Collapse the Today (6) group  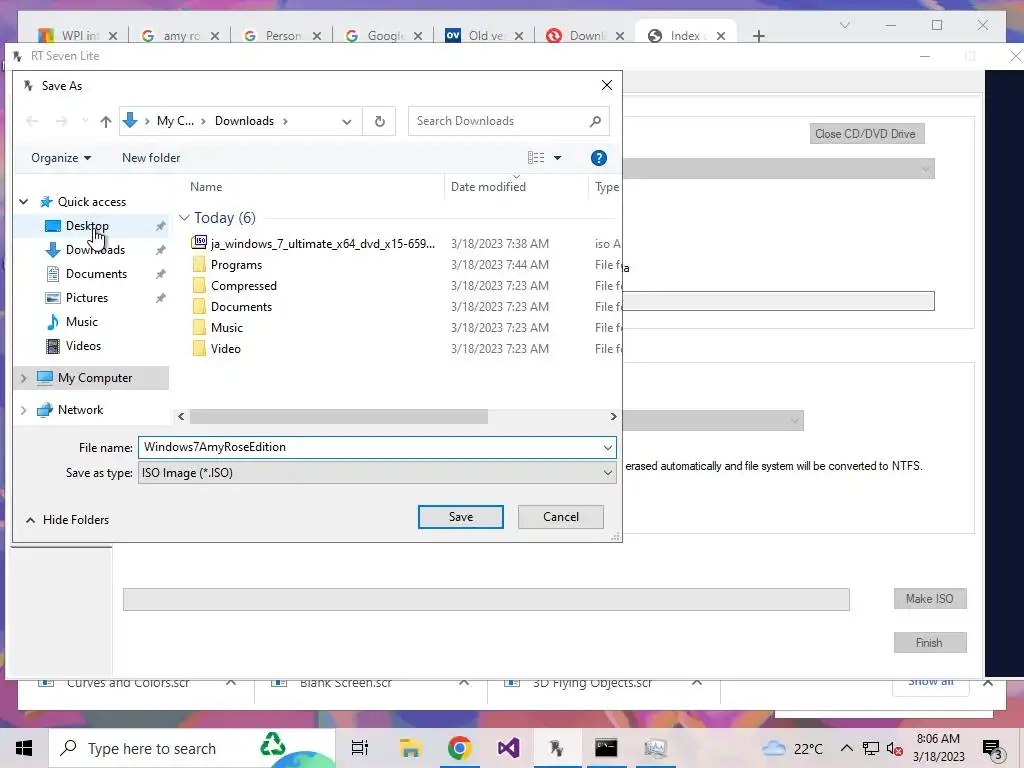184,218
